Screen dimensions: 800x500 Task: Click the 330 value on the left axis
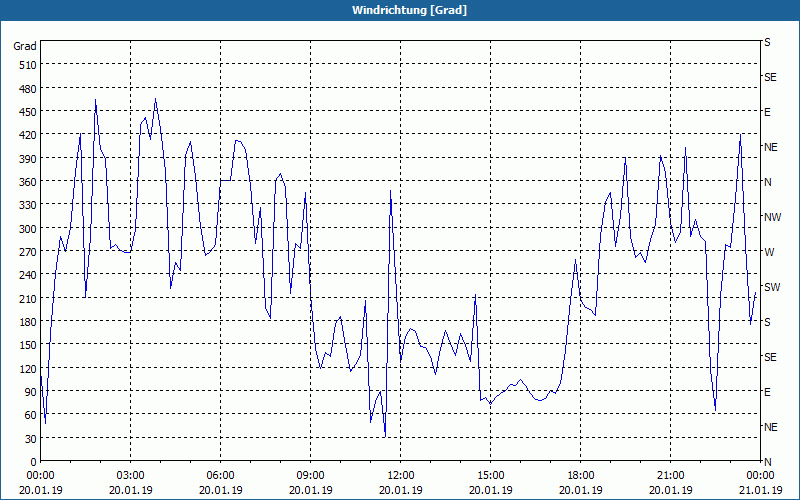(x=28, y=205)
